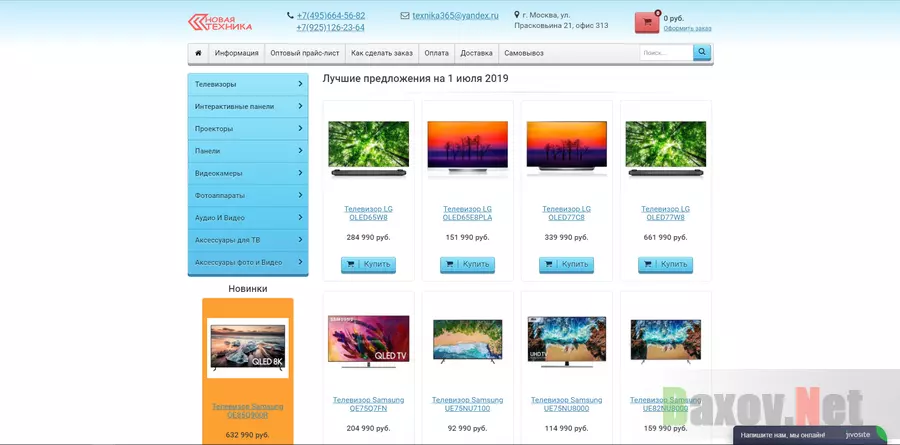Click the 151 990 руб. price
This screenshot has width=900, height=445.
pos(467,237)
